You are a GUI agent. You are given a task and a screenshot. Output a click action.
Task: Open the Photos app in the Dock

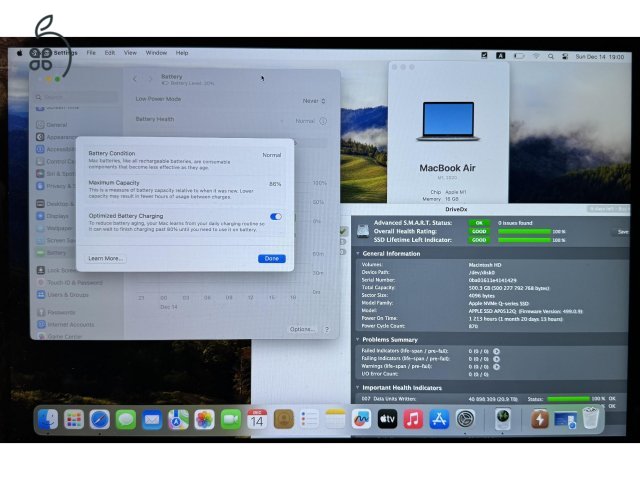204,419
